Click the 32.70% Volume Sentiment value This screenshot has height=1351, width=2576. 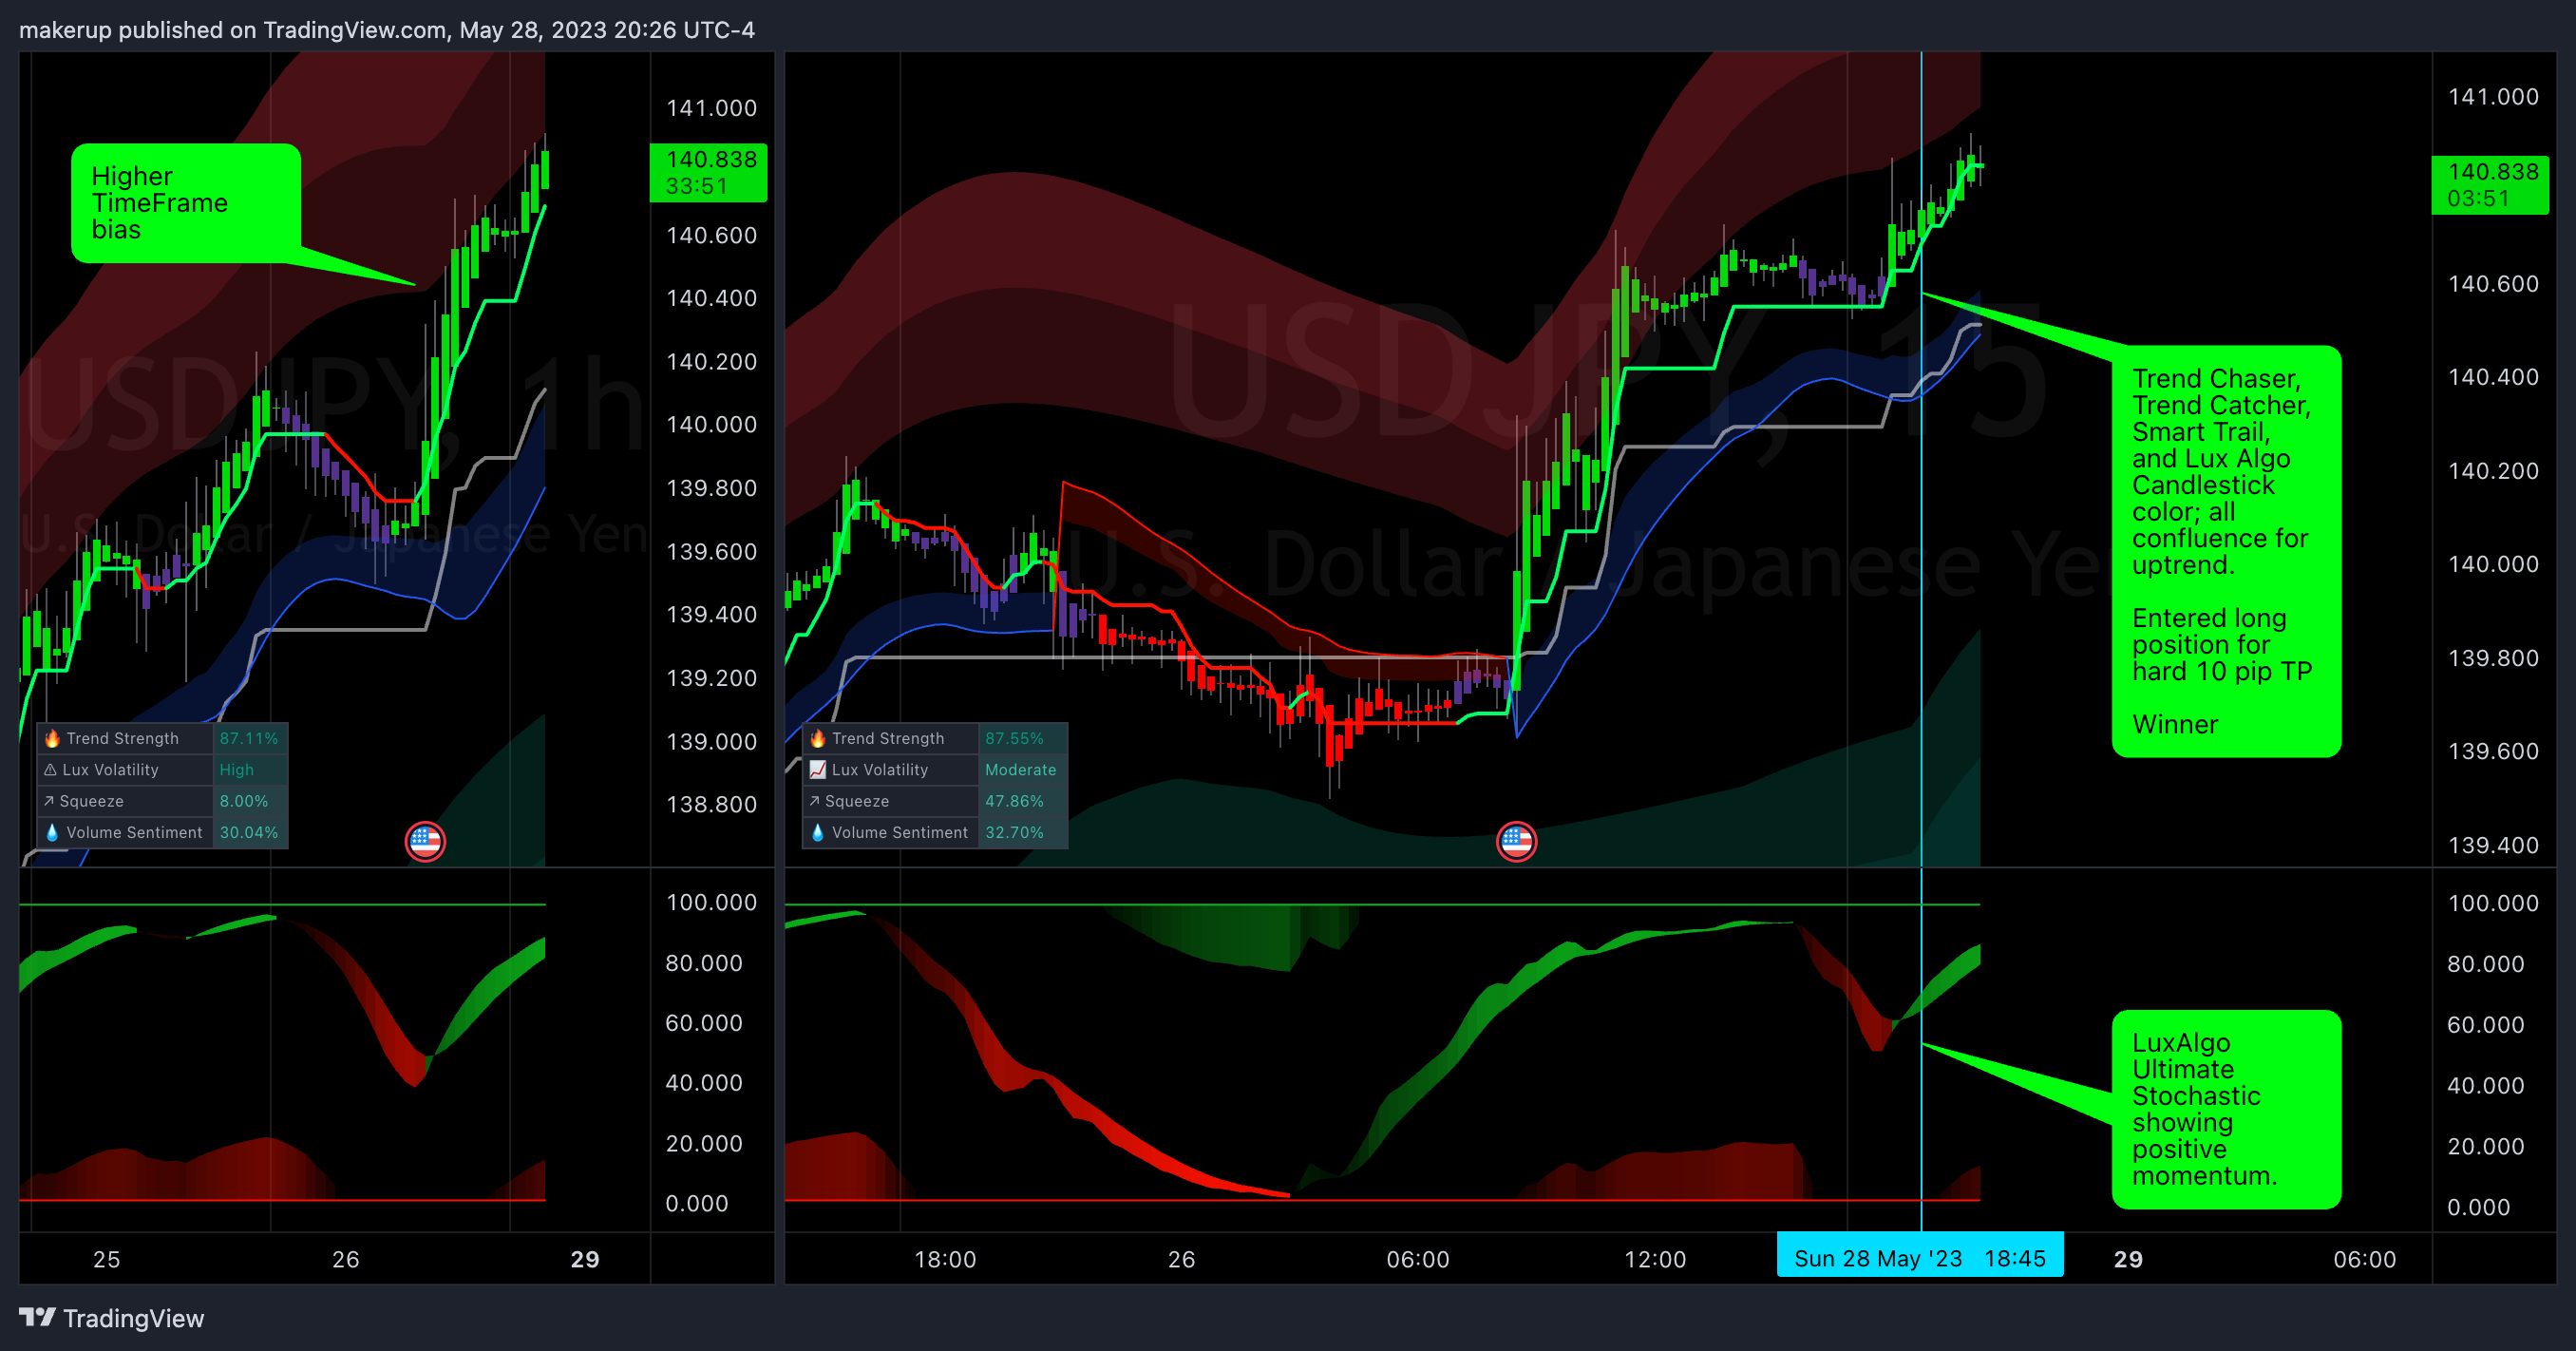point(1014,832)
